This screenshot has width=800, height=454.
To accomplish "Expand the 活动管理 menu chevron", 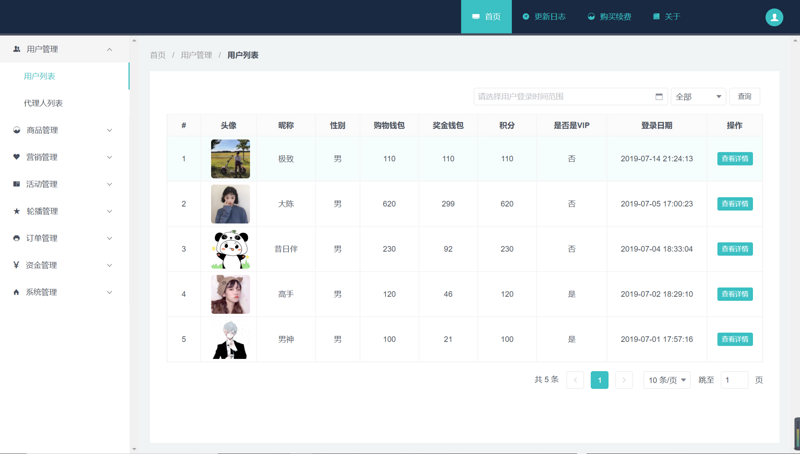I will pyautogui.click(x=109, y=185).
